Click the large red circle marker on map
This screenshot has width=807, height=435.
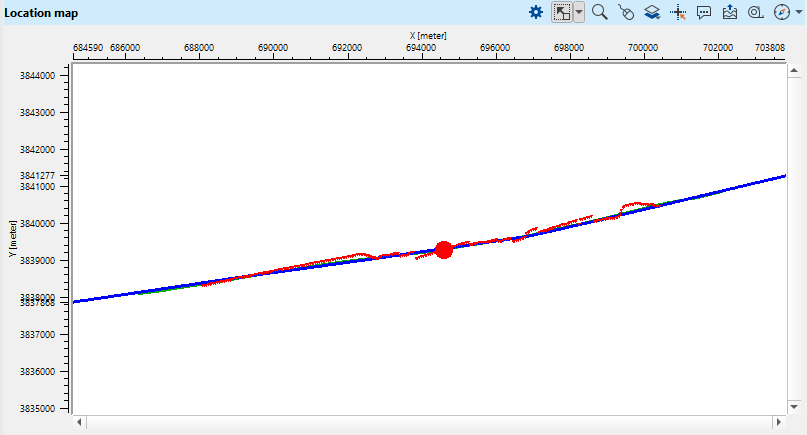444,250
